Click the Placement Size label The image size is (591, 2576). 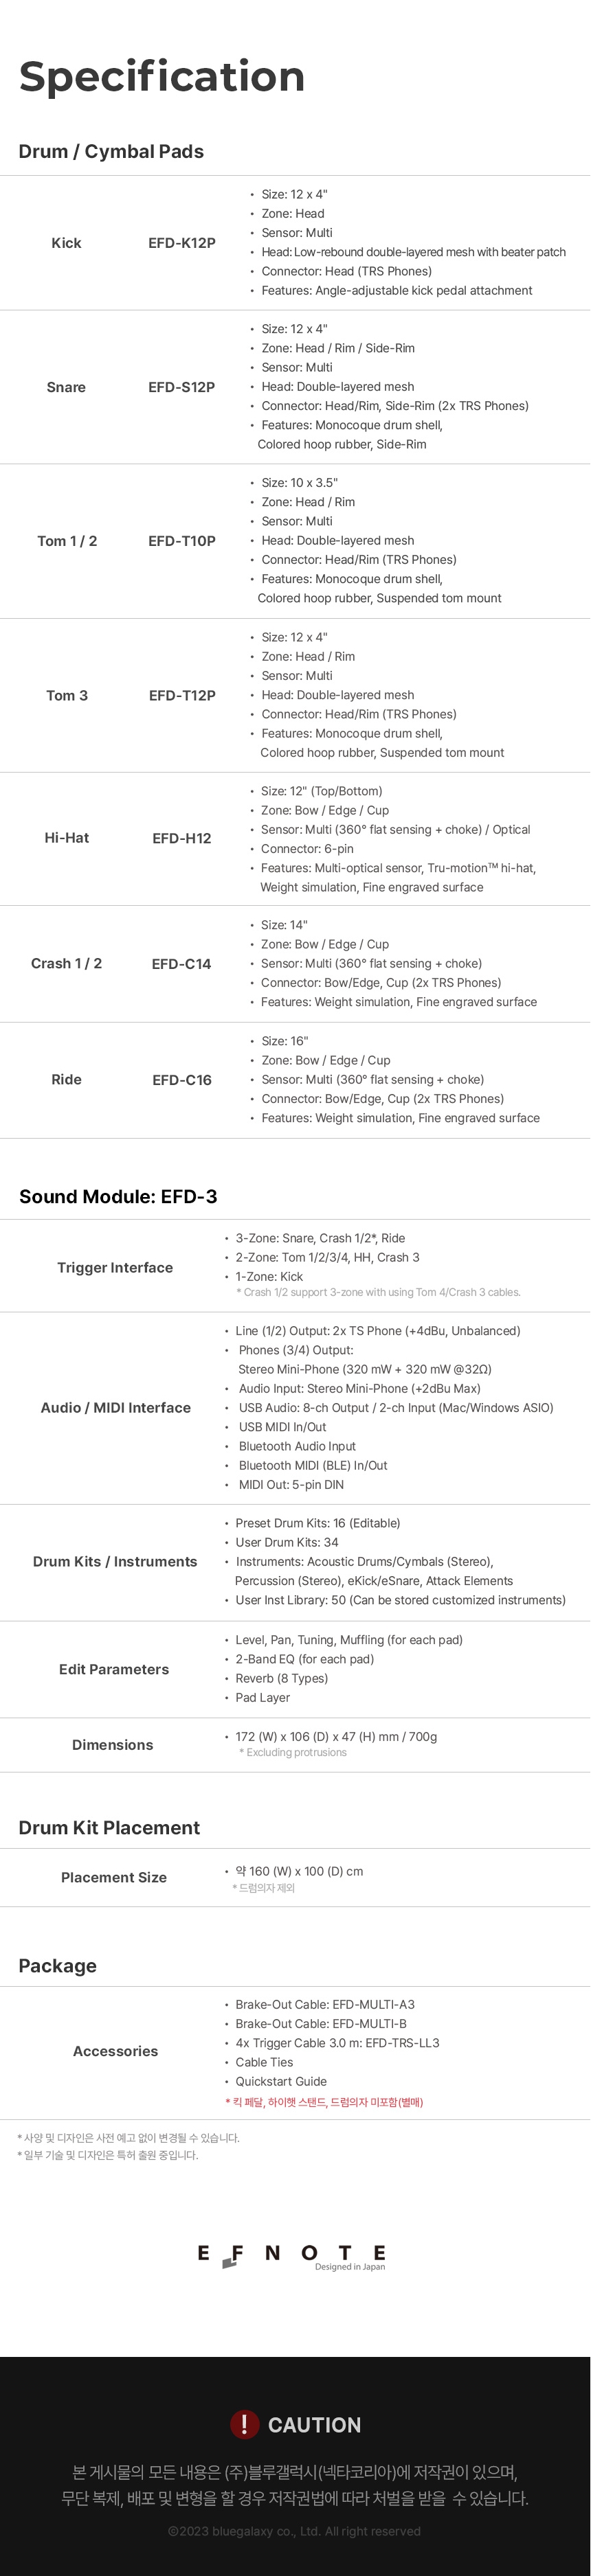coord(114,1878)
